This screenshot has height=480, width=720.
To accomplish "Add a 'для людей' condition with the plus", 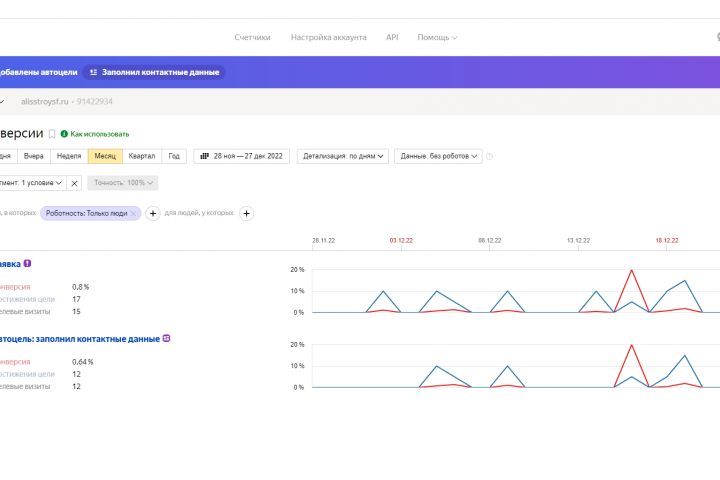I will (247, 213).
